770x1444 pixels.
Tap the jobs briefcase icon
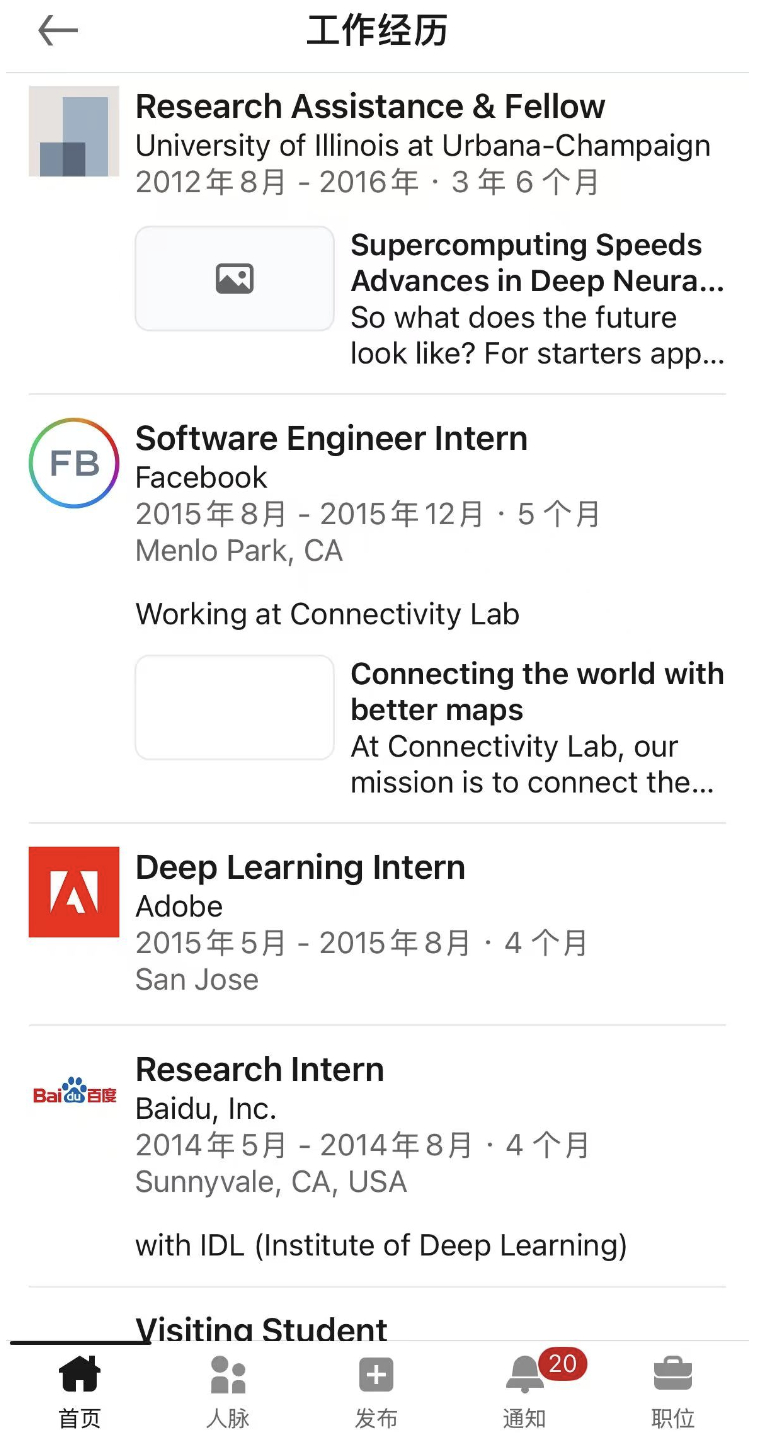coord(673,1375)
